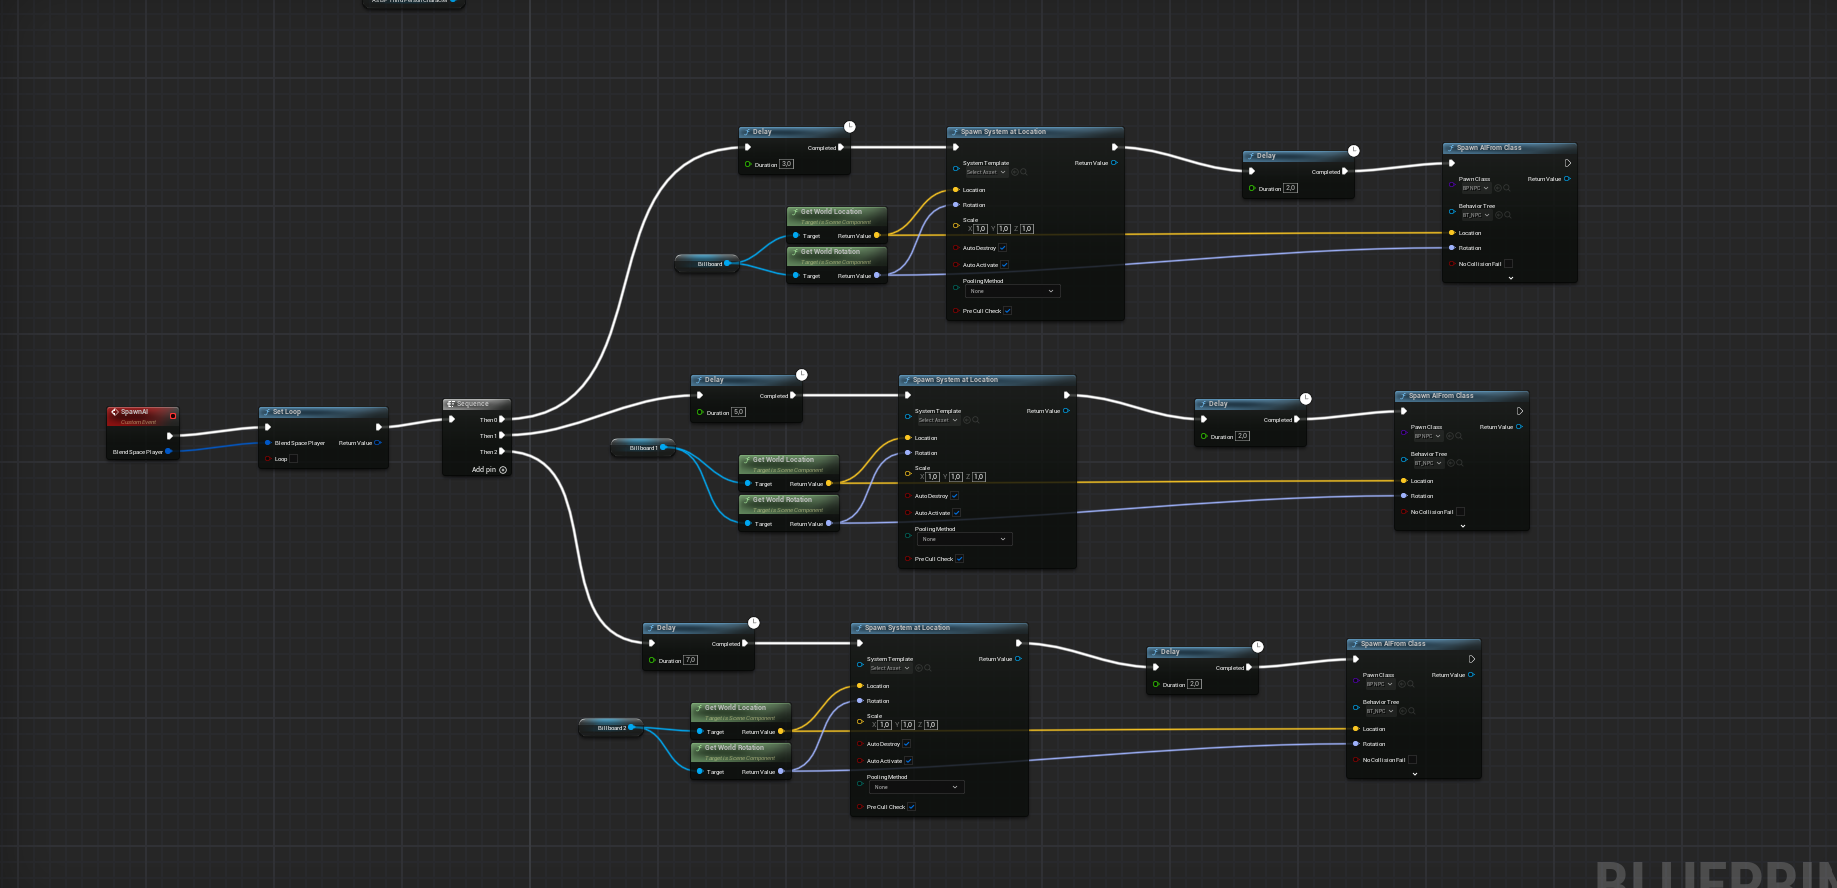Open Pooling Method dropdown following the 7,0 Delay
1837x888 pixels.
(x=914, y=787)
